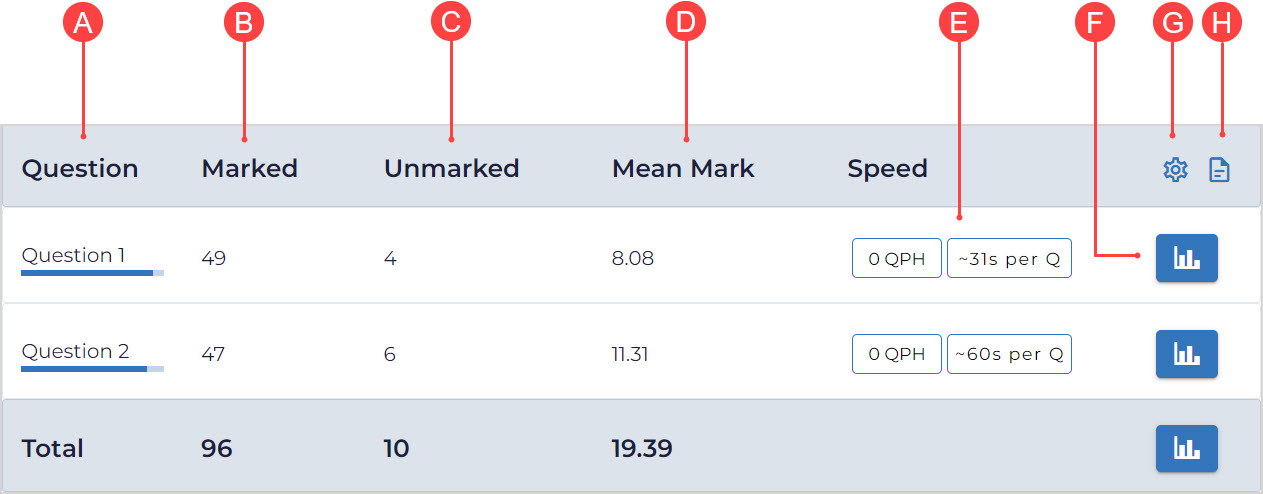
Task: Open the settings gear icon
Action: coord(1175,170)
